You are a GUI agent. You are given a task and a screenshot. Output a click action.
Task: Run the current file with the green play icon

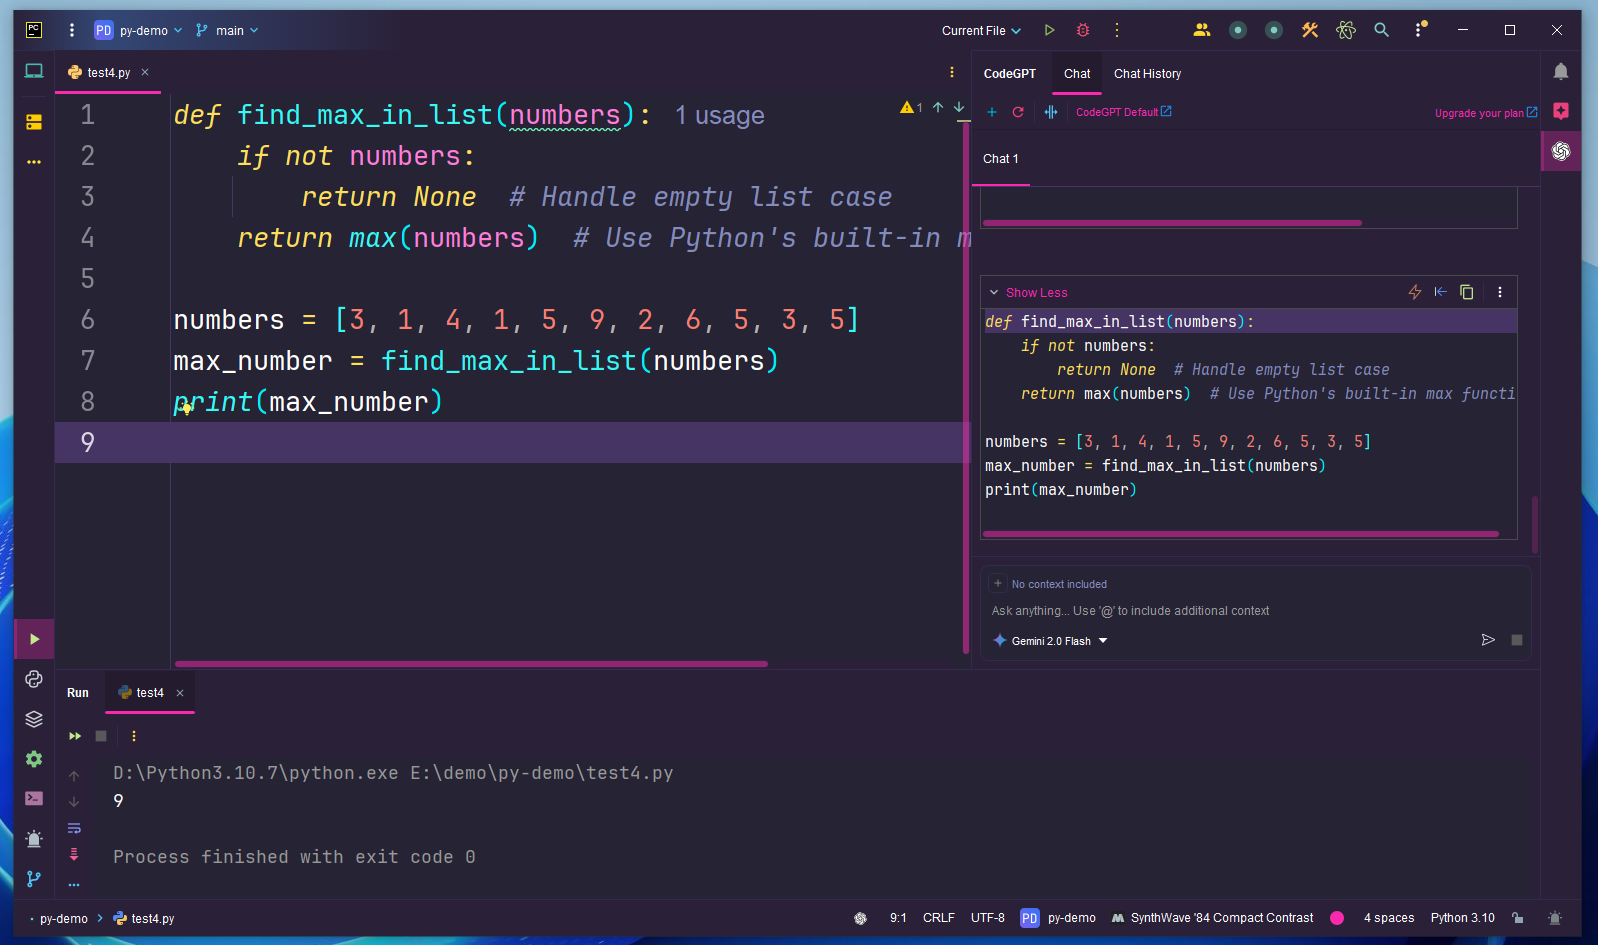(1049, 30)
